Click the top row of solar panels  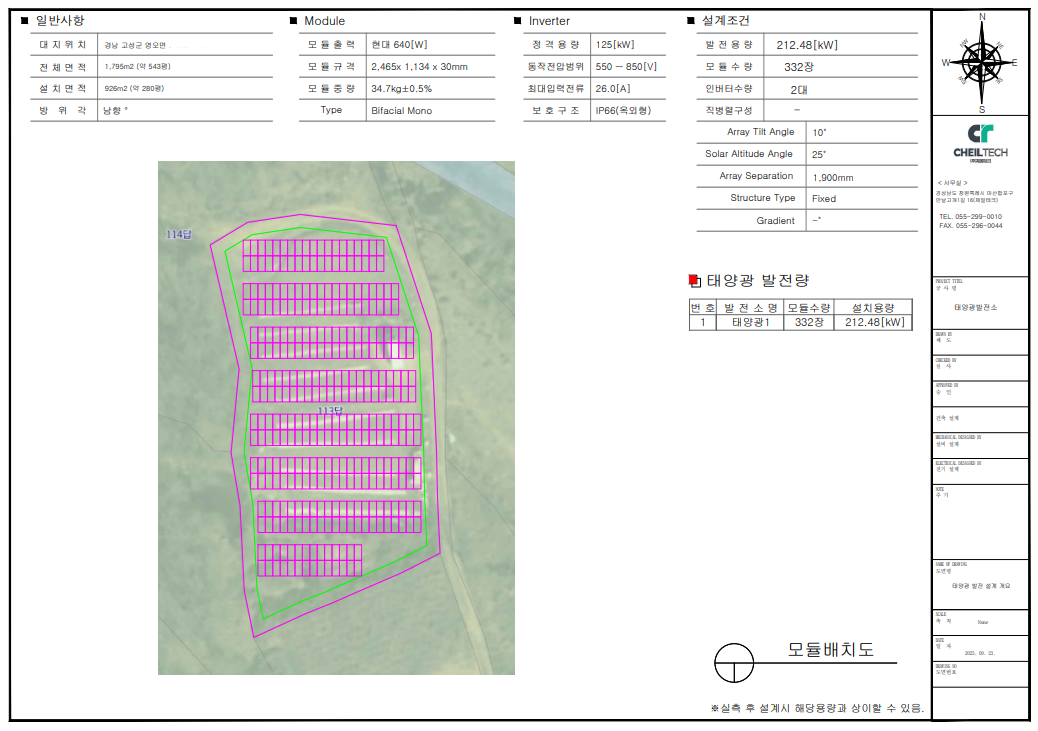313,255
